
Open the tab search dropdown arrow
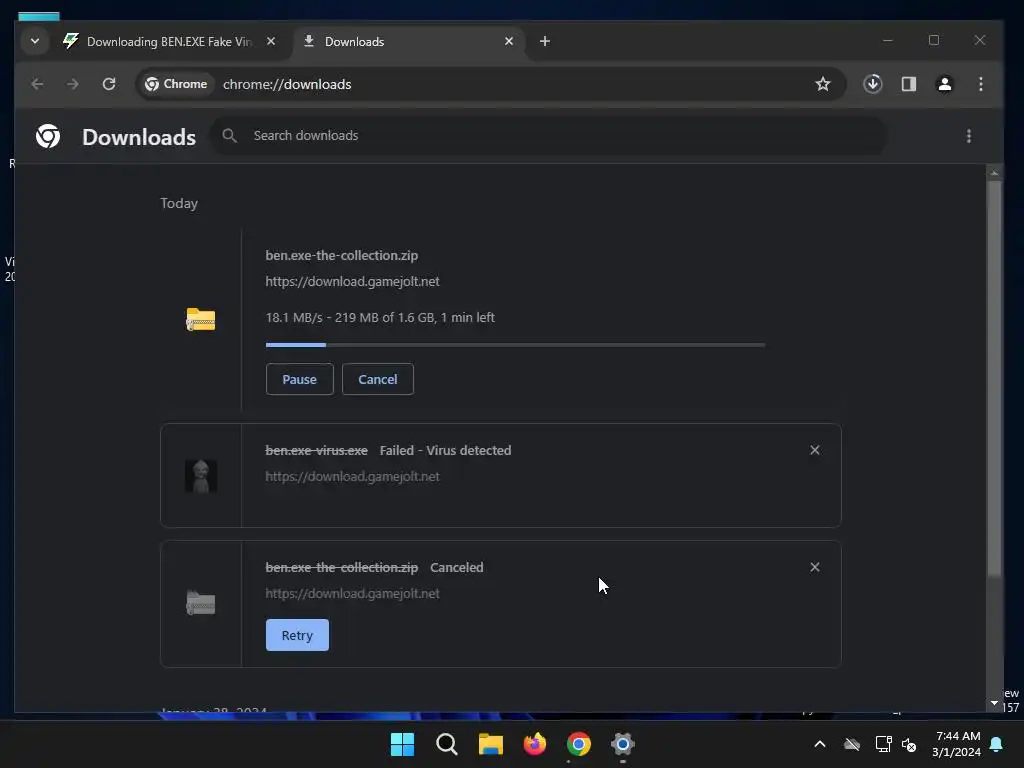tap(35, 41)
